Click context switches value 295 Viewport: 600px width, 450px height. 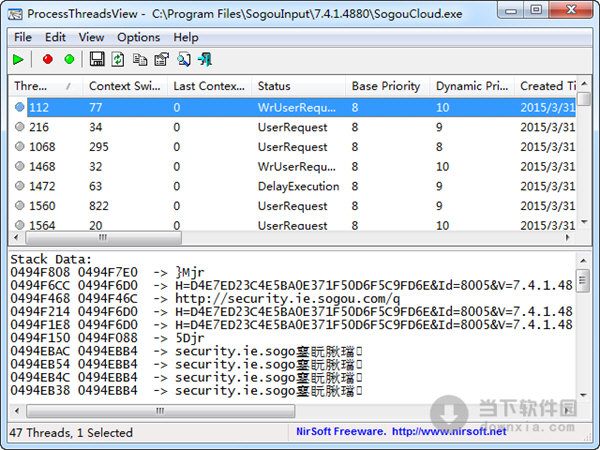(99, 147)
